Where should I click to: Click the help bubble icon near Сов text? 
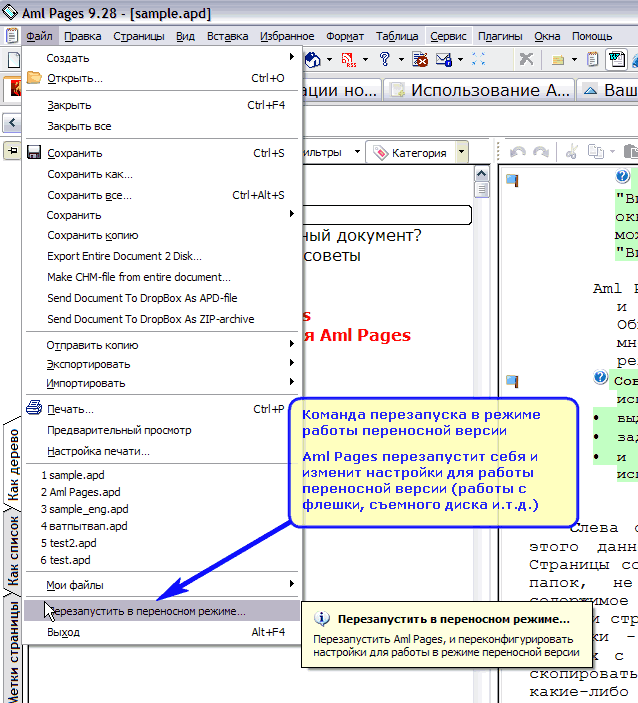pyautogui.click(x=601, y=377)
